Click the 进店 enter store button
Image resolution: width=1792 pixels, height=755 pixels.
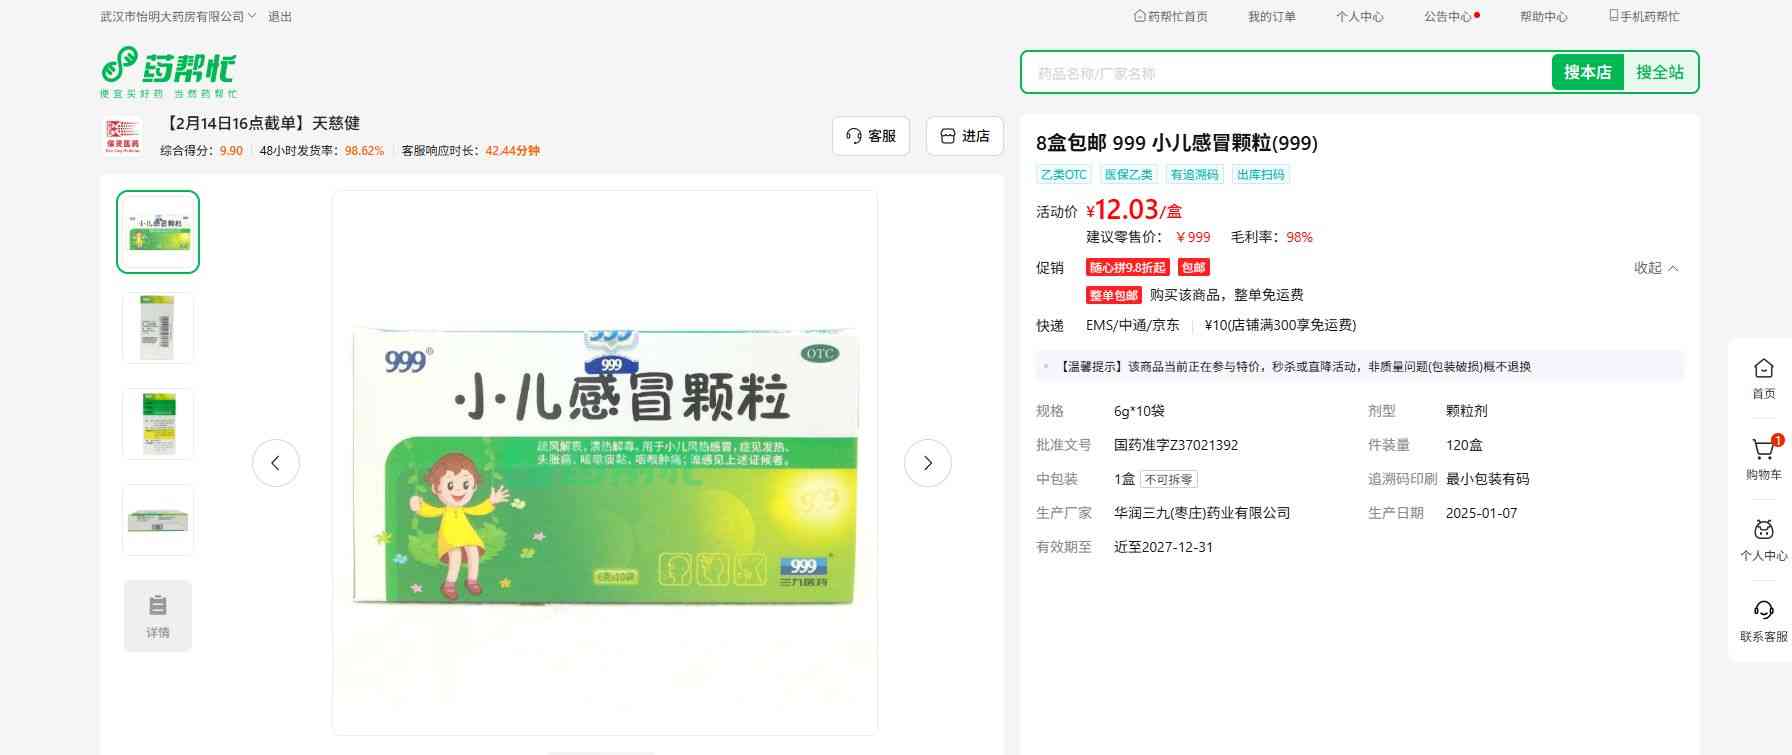click(964, 136)
